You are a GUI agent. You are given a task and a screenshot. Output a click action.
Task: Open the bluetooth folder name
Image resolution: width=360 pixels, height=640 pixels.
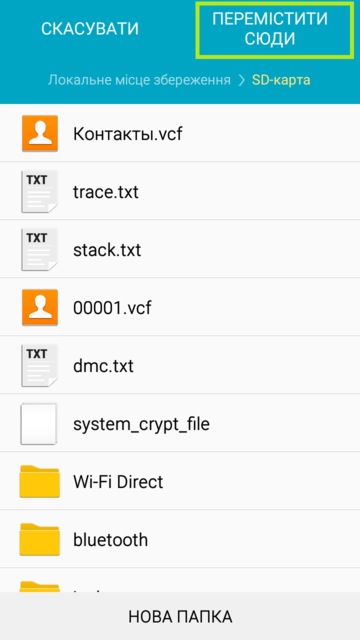pos(110,540)
